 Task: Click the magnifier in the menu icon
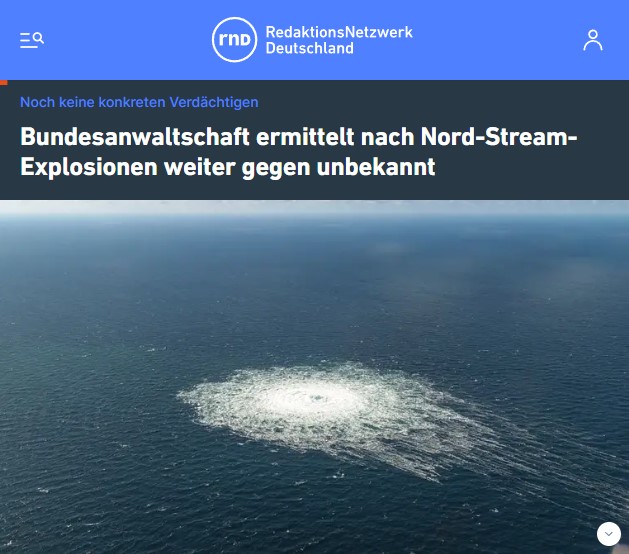pos(39,38)
